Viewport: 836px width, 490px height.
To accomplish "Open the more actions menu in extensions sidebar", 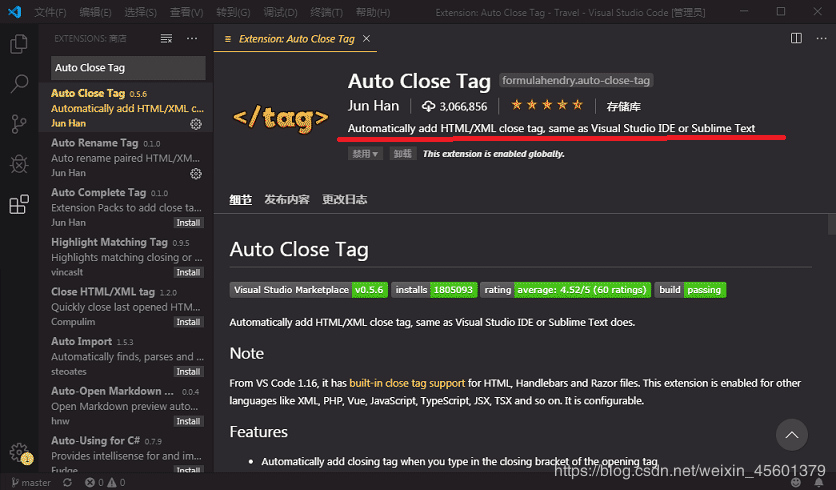I will pyautogui.click(x=192, y=38).
